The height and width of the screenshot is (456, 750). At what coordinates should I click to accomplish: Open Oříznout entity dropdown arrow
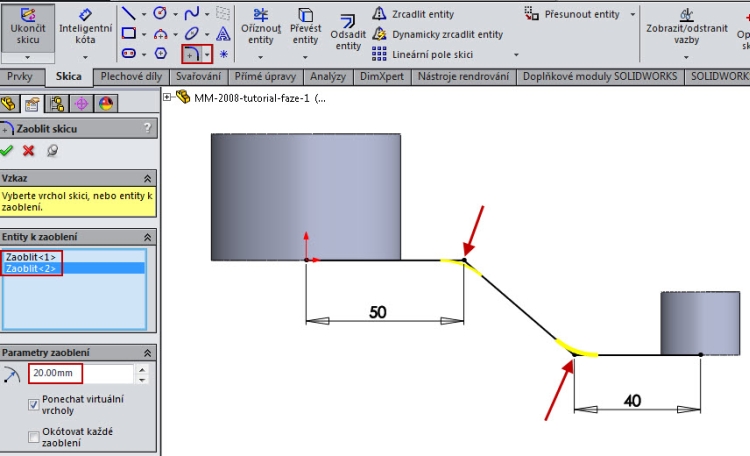(x=261, y=57)
